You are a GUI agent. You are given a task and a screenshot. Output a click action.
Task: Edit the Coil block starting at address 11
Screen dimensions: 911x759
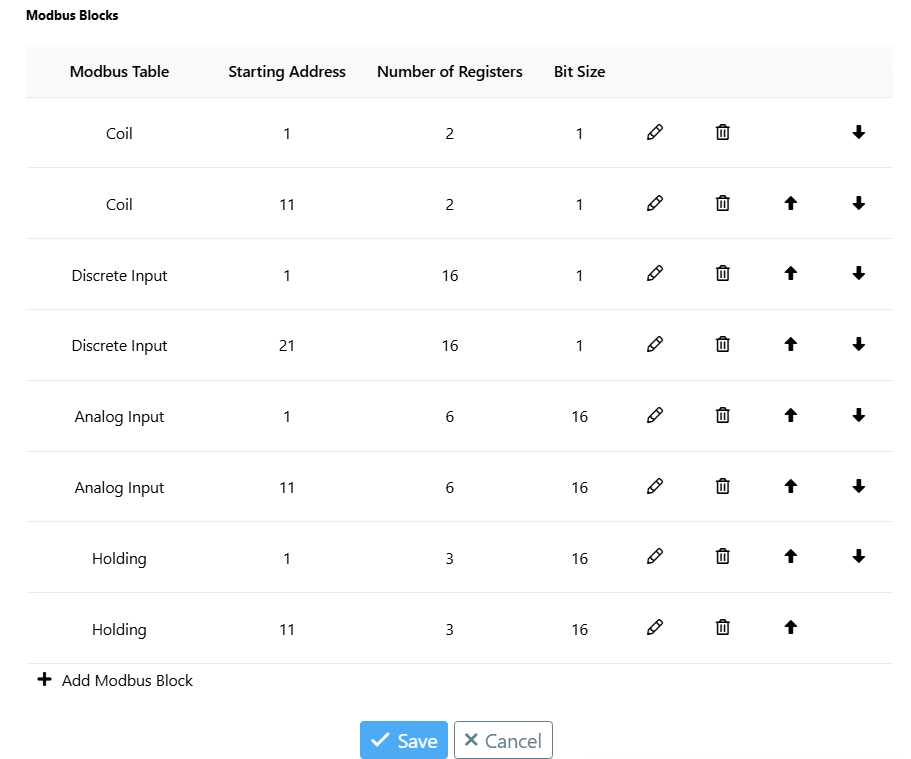tap(655, 203)
